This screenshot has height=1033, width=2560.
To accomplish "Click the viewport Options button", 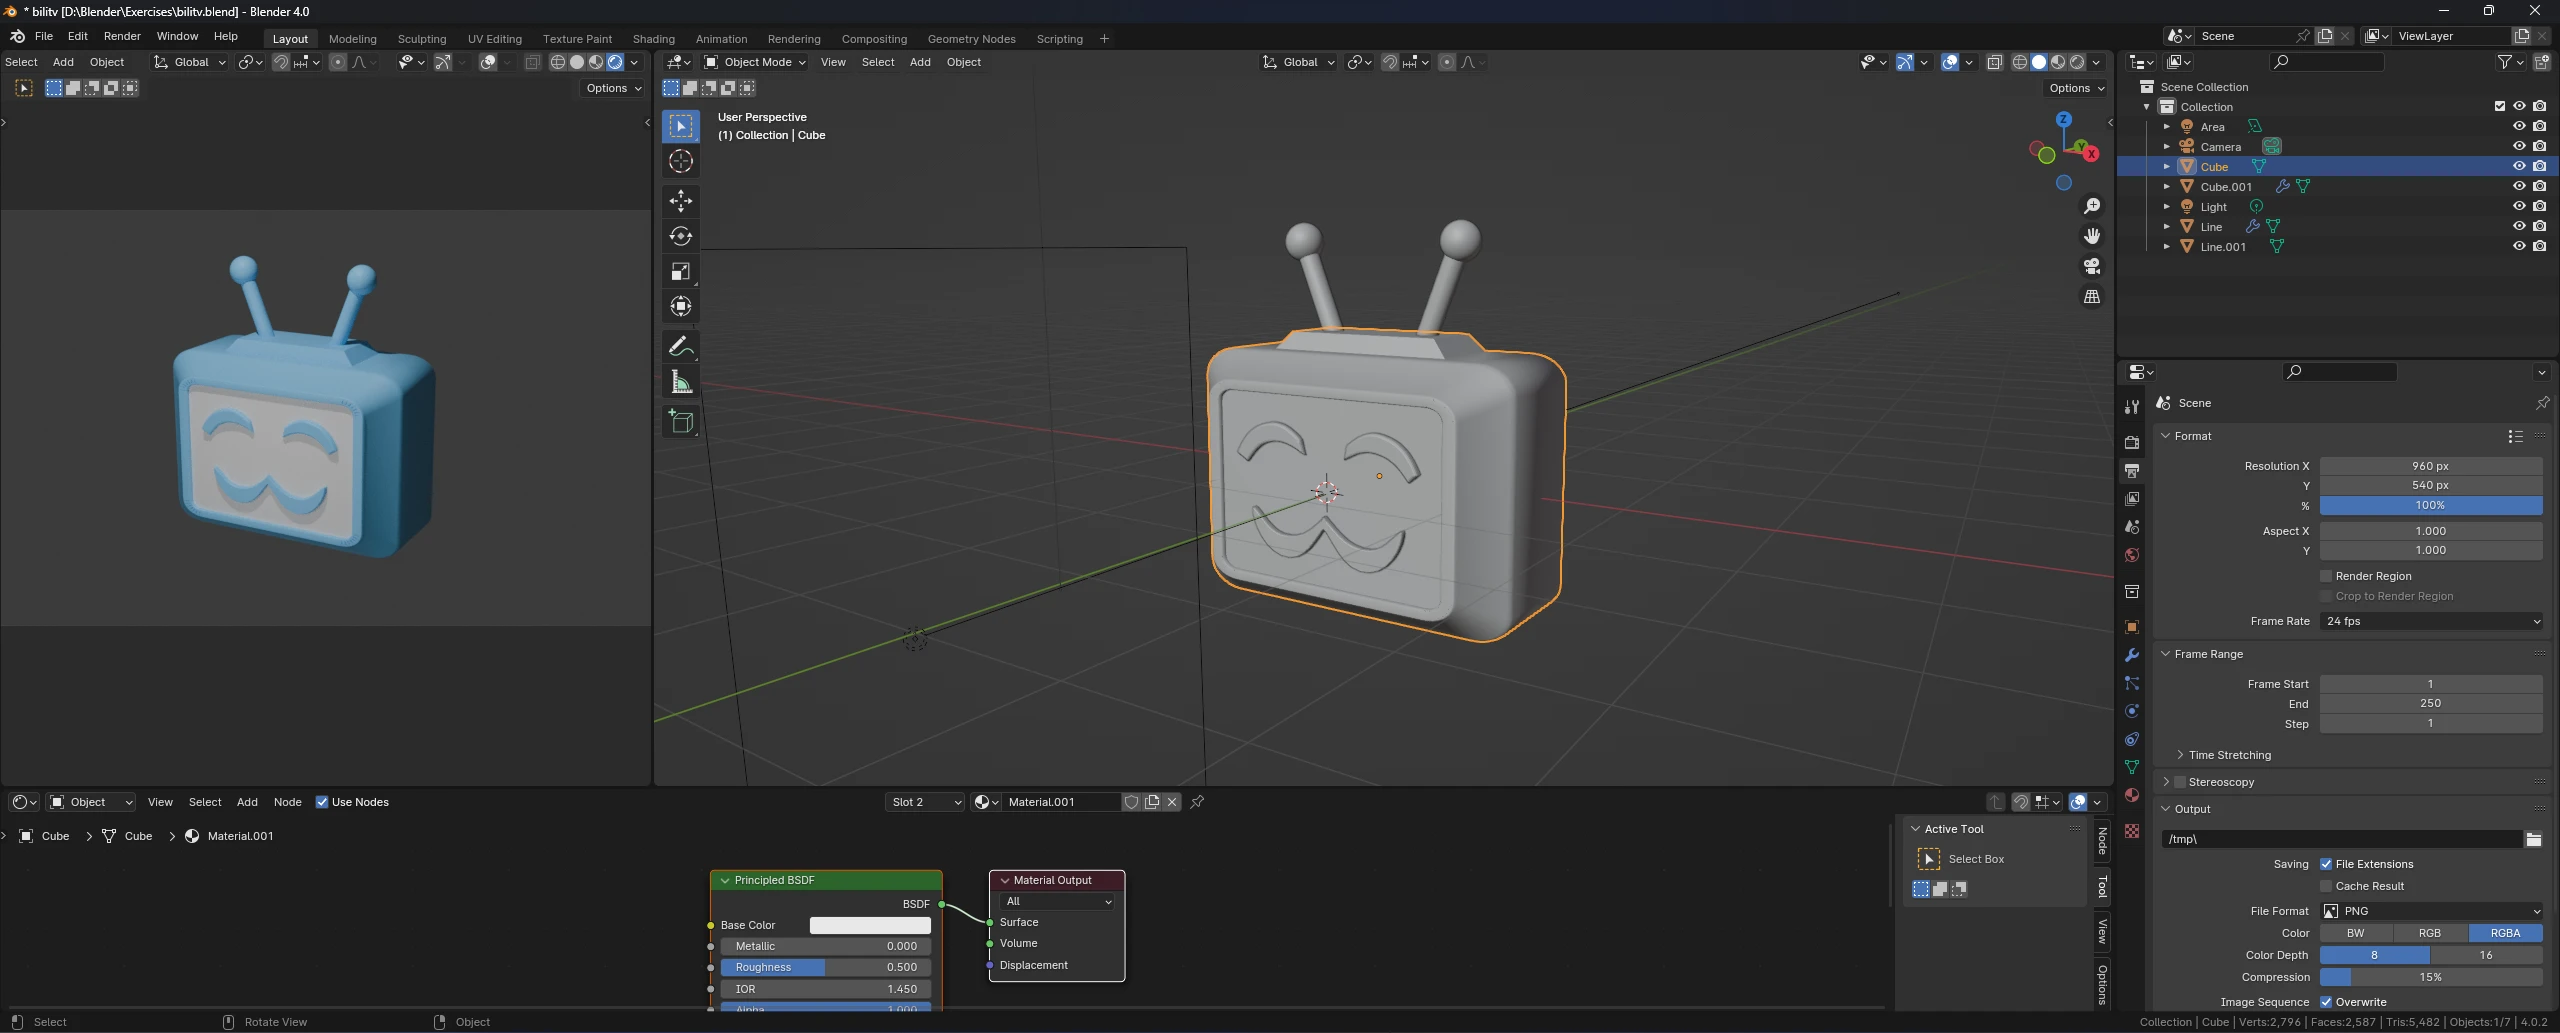I will tap(2077, 88).
